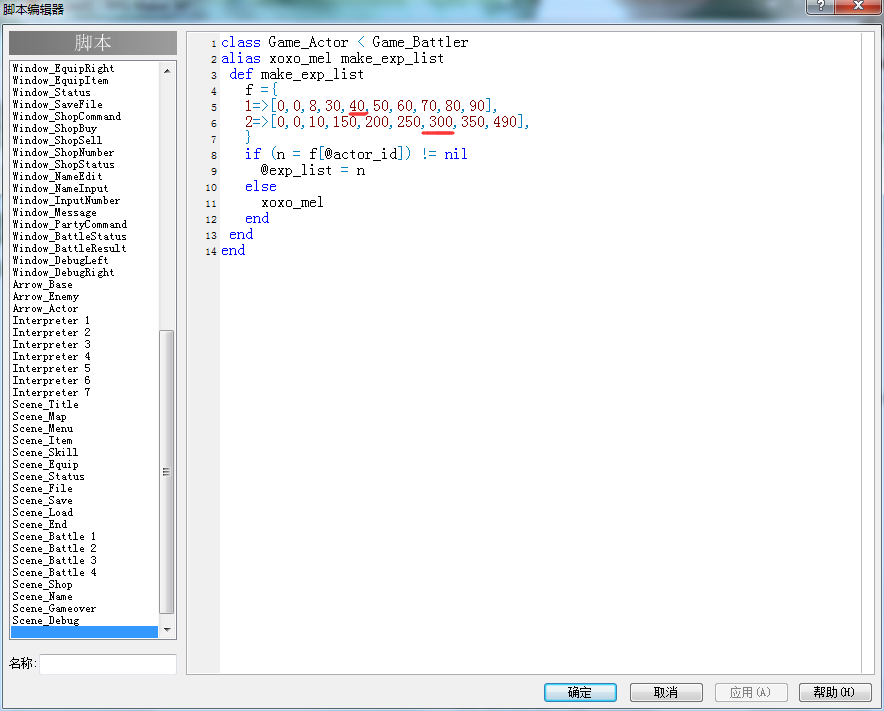Click the script list scroll down arrow
Screen dimensions: 884x711
(167, 629)
